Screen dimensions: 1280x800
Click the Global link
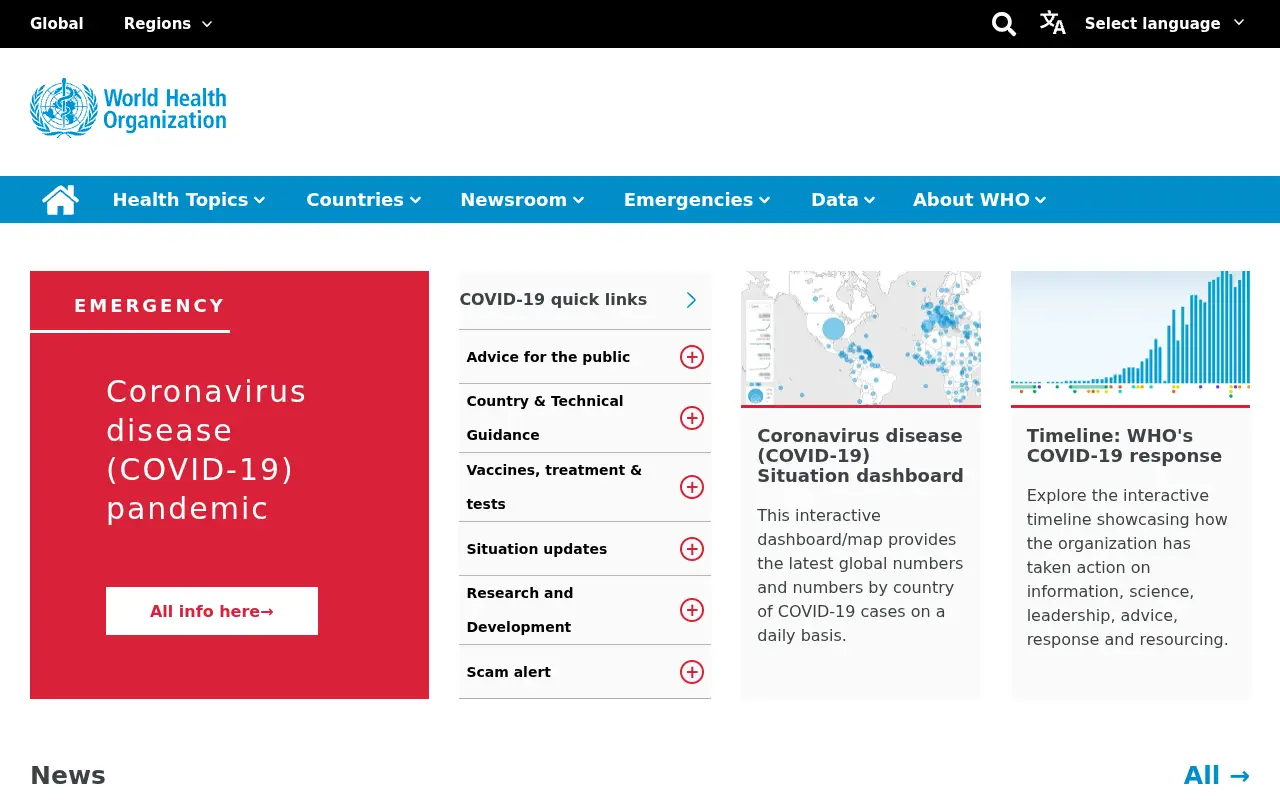click(x=57, y=23)
